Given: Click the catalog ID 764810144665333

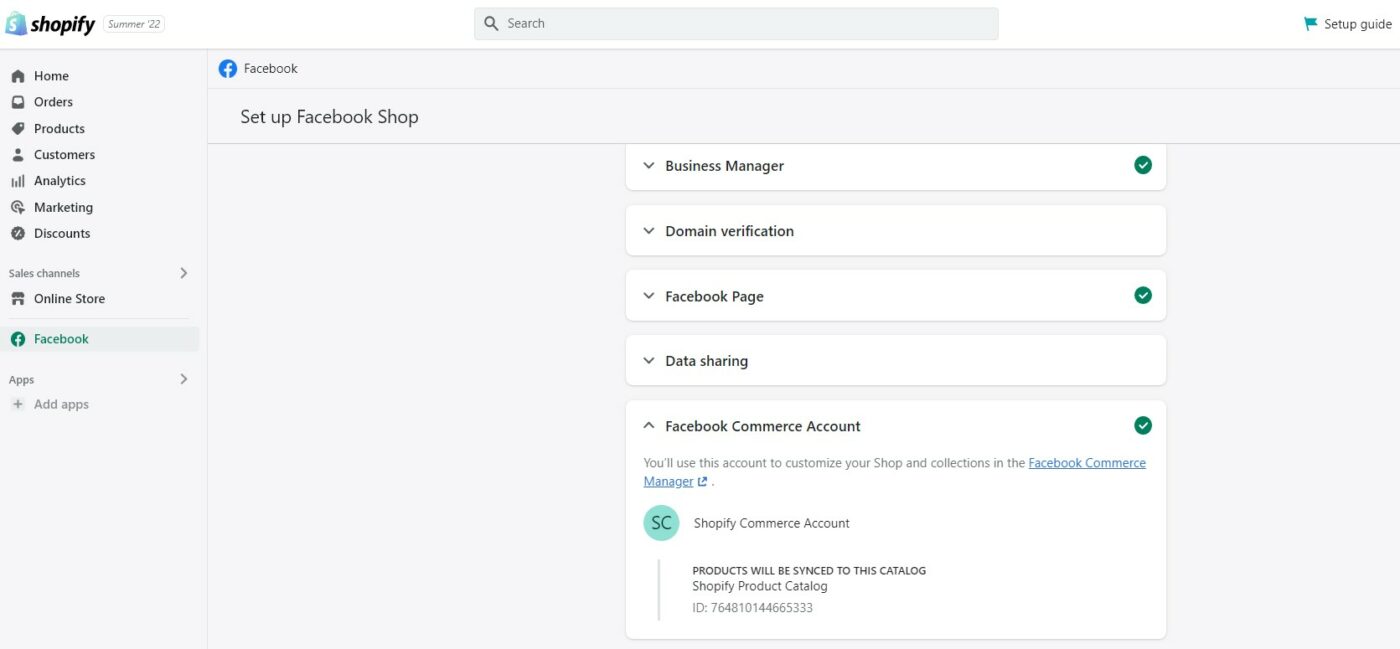Looking at the screenshot, I should pos(753,608).
